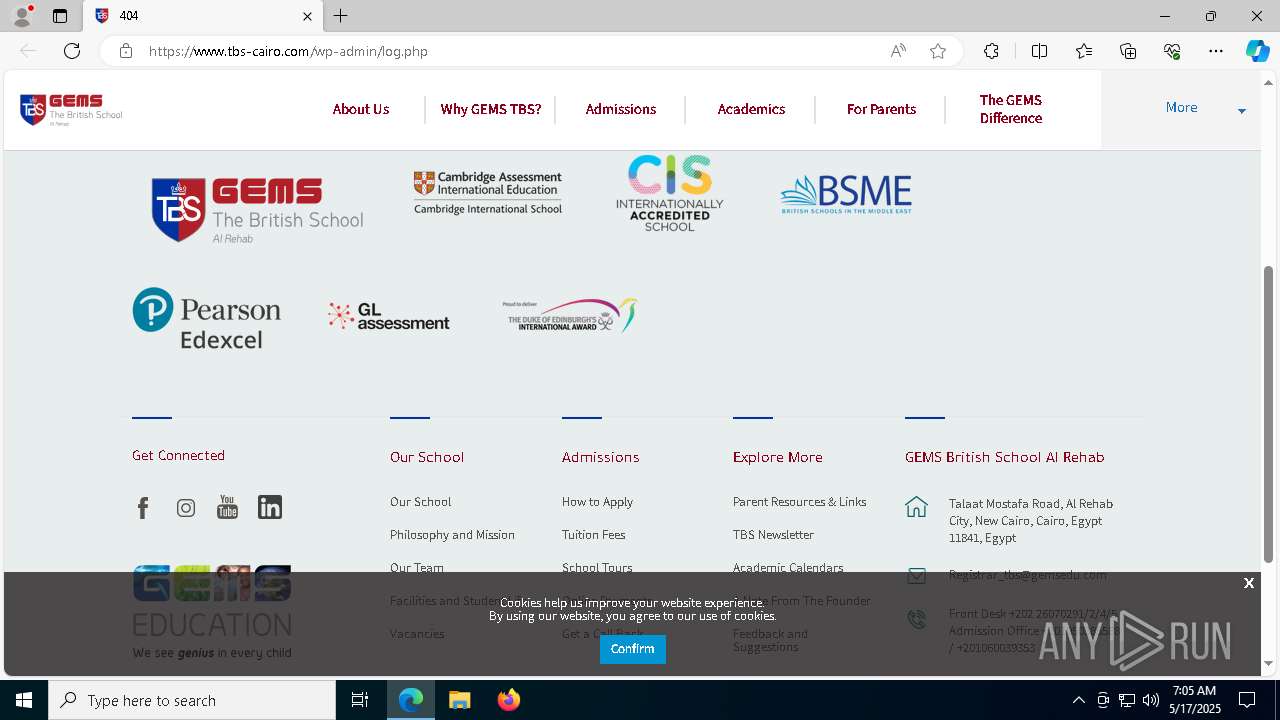View site information lock icon
Viewport: 1280px width, 720px height.
[x=126, y=51]
